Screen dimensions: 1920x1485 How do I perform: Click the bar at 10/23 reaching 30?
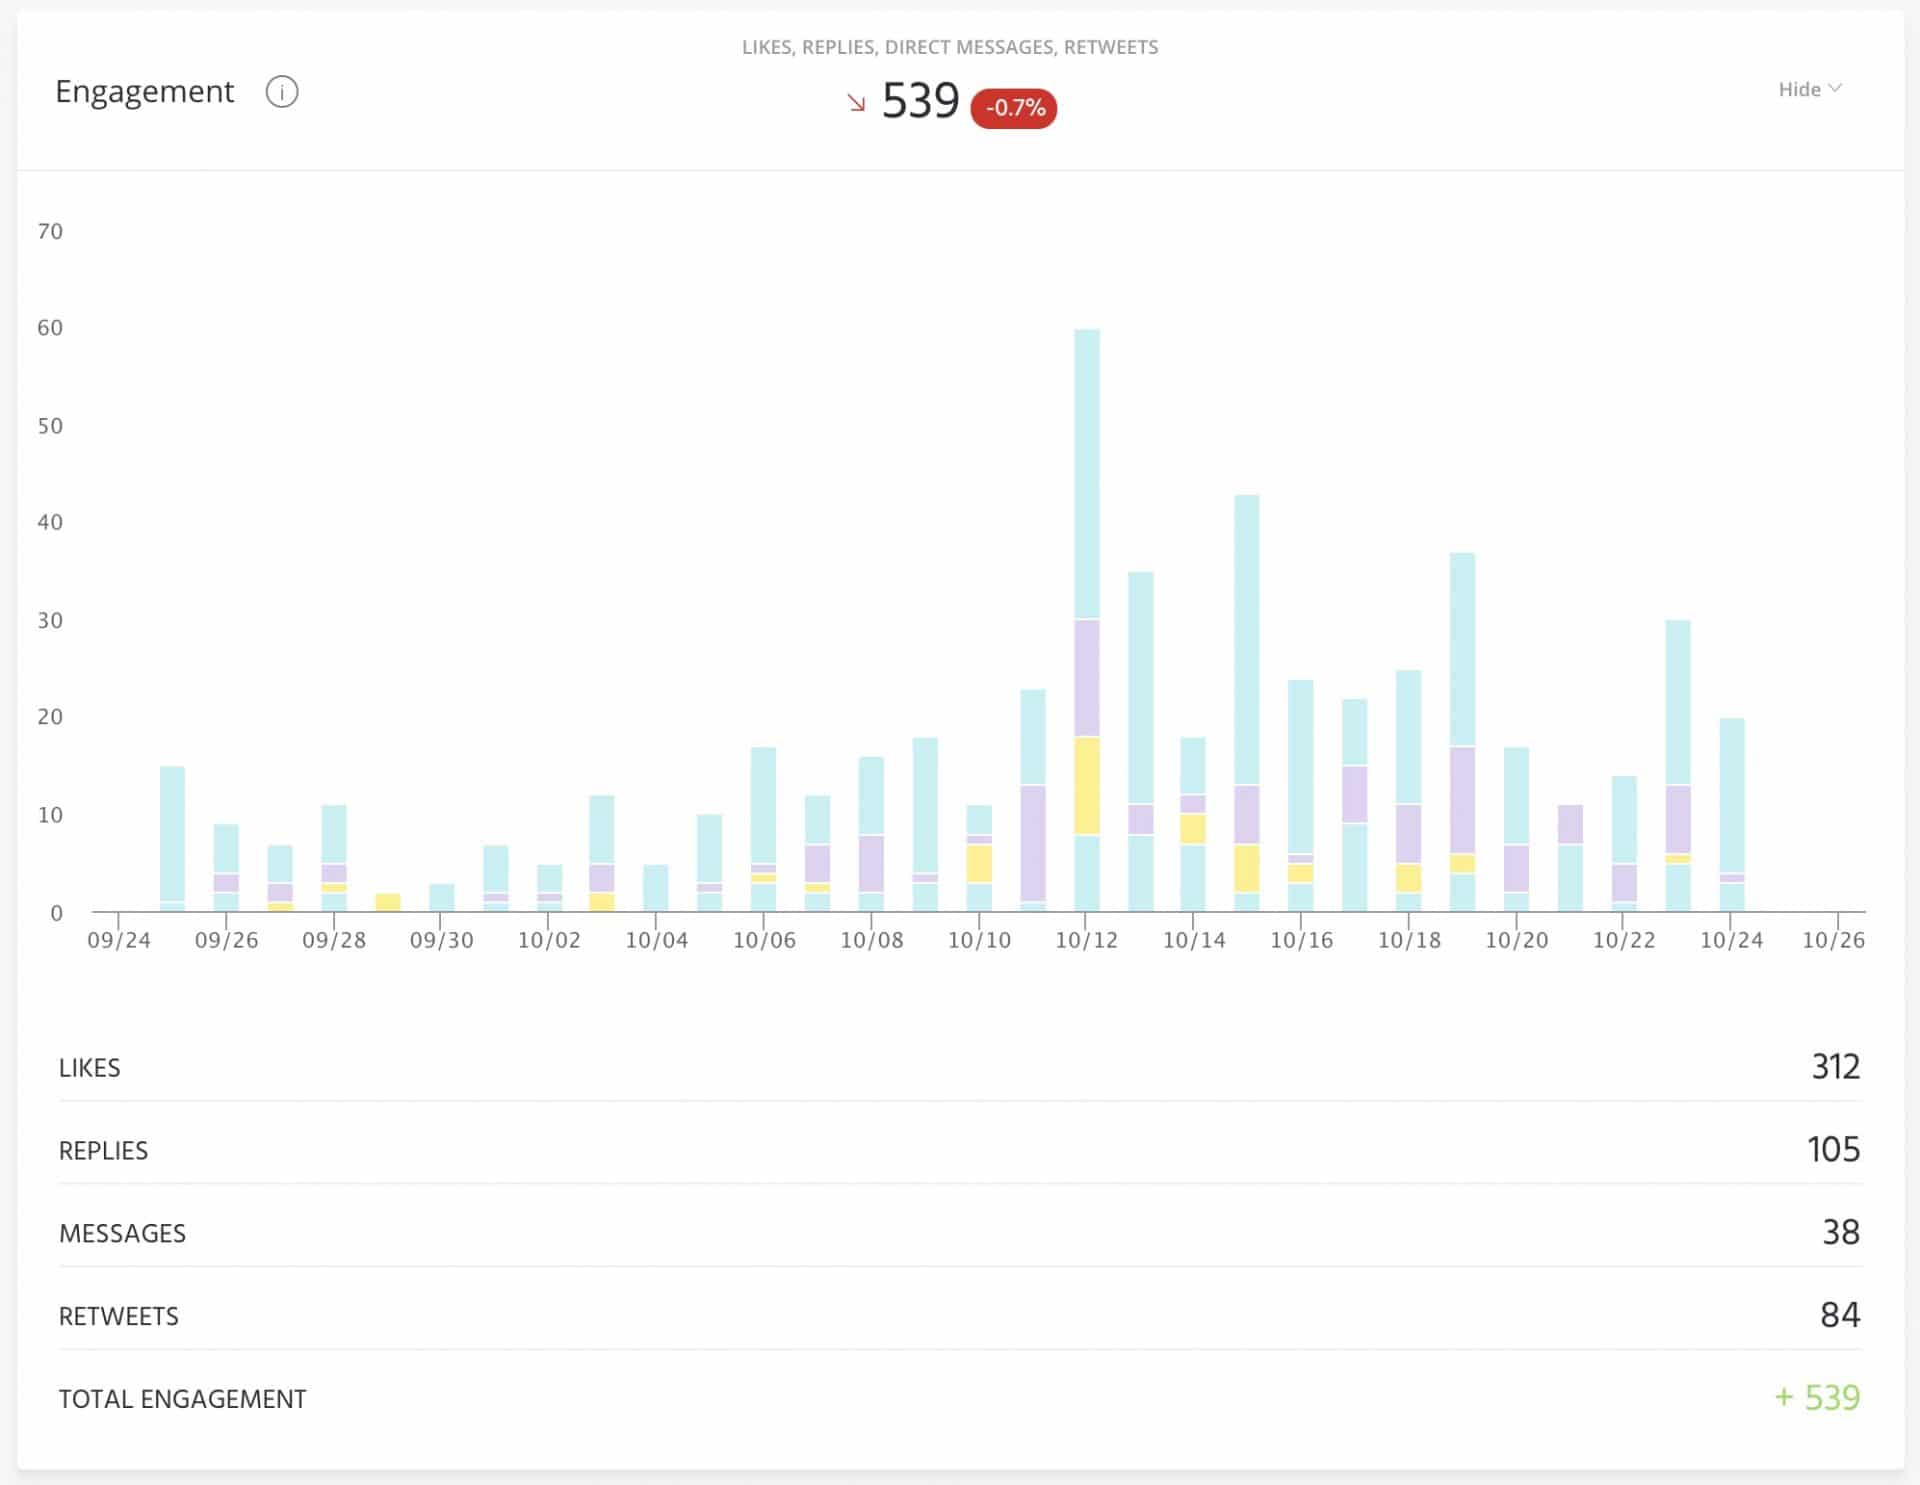pyautogui.click(x=1678, y=766)
